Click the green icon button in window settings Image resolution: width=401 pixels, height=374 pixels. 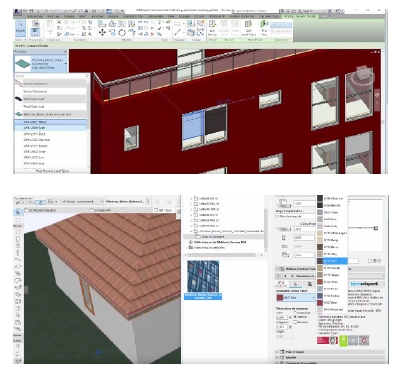pos(343,340)
